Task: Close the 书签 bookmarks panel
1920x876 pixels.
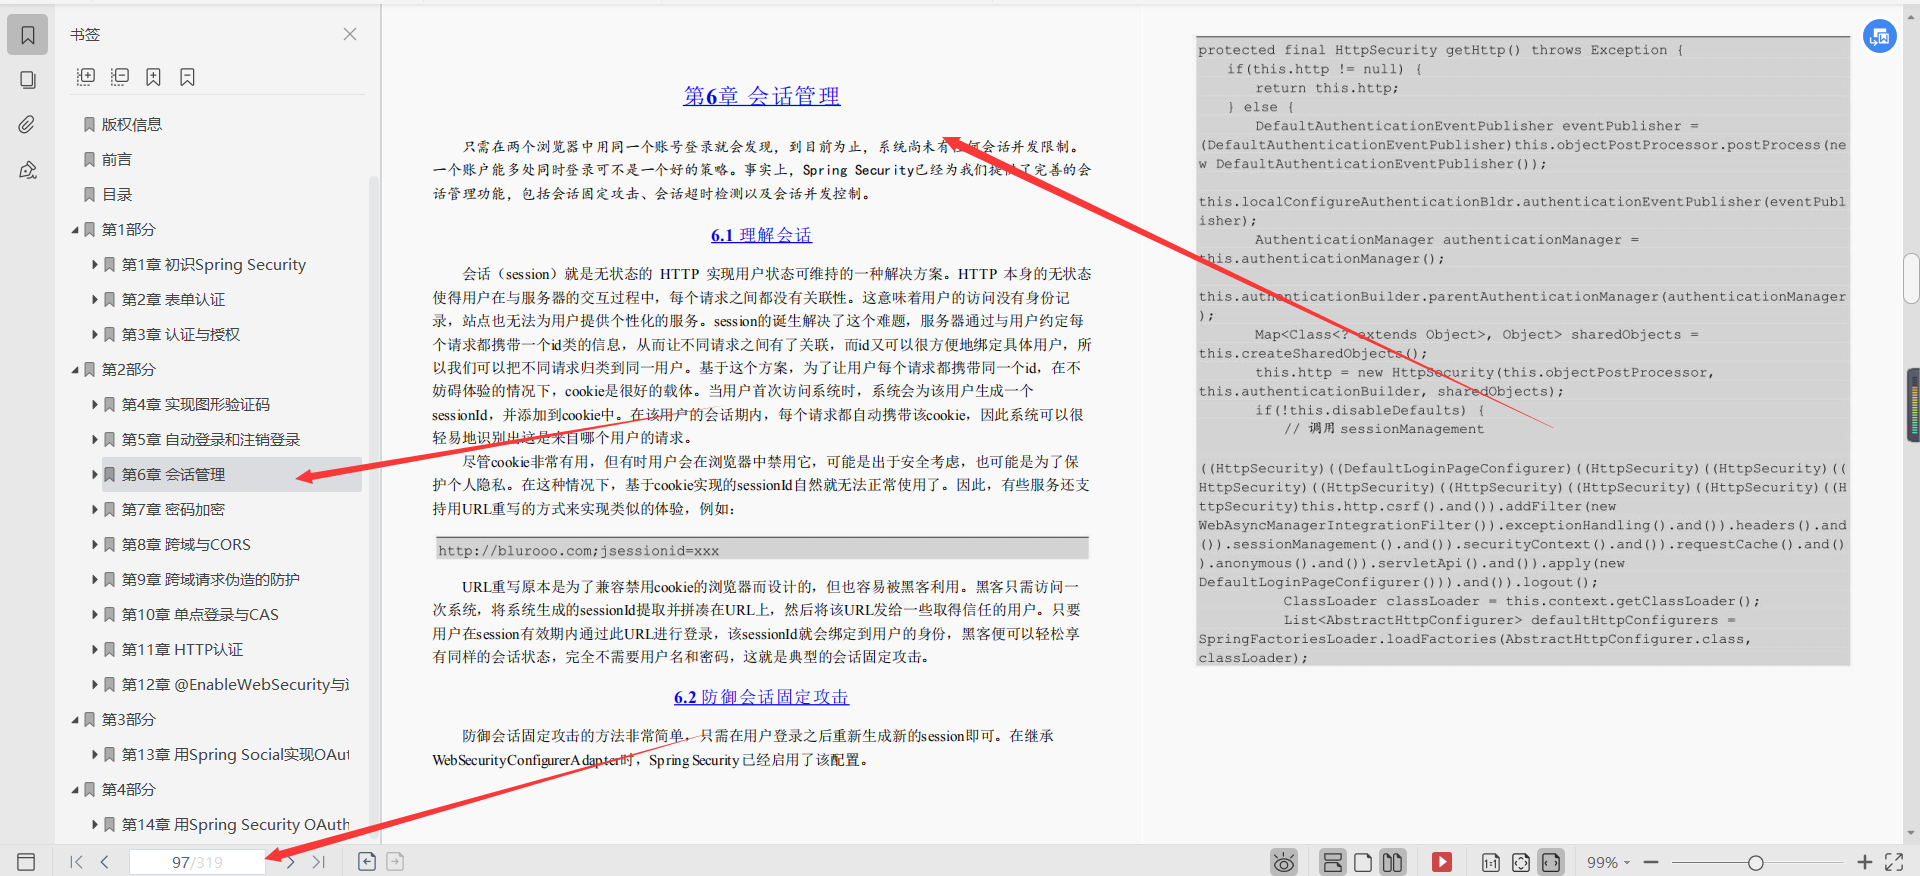Action: click(350, 34)
